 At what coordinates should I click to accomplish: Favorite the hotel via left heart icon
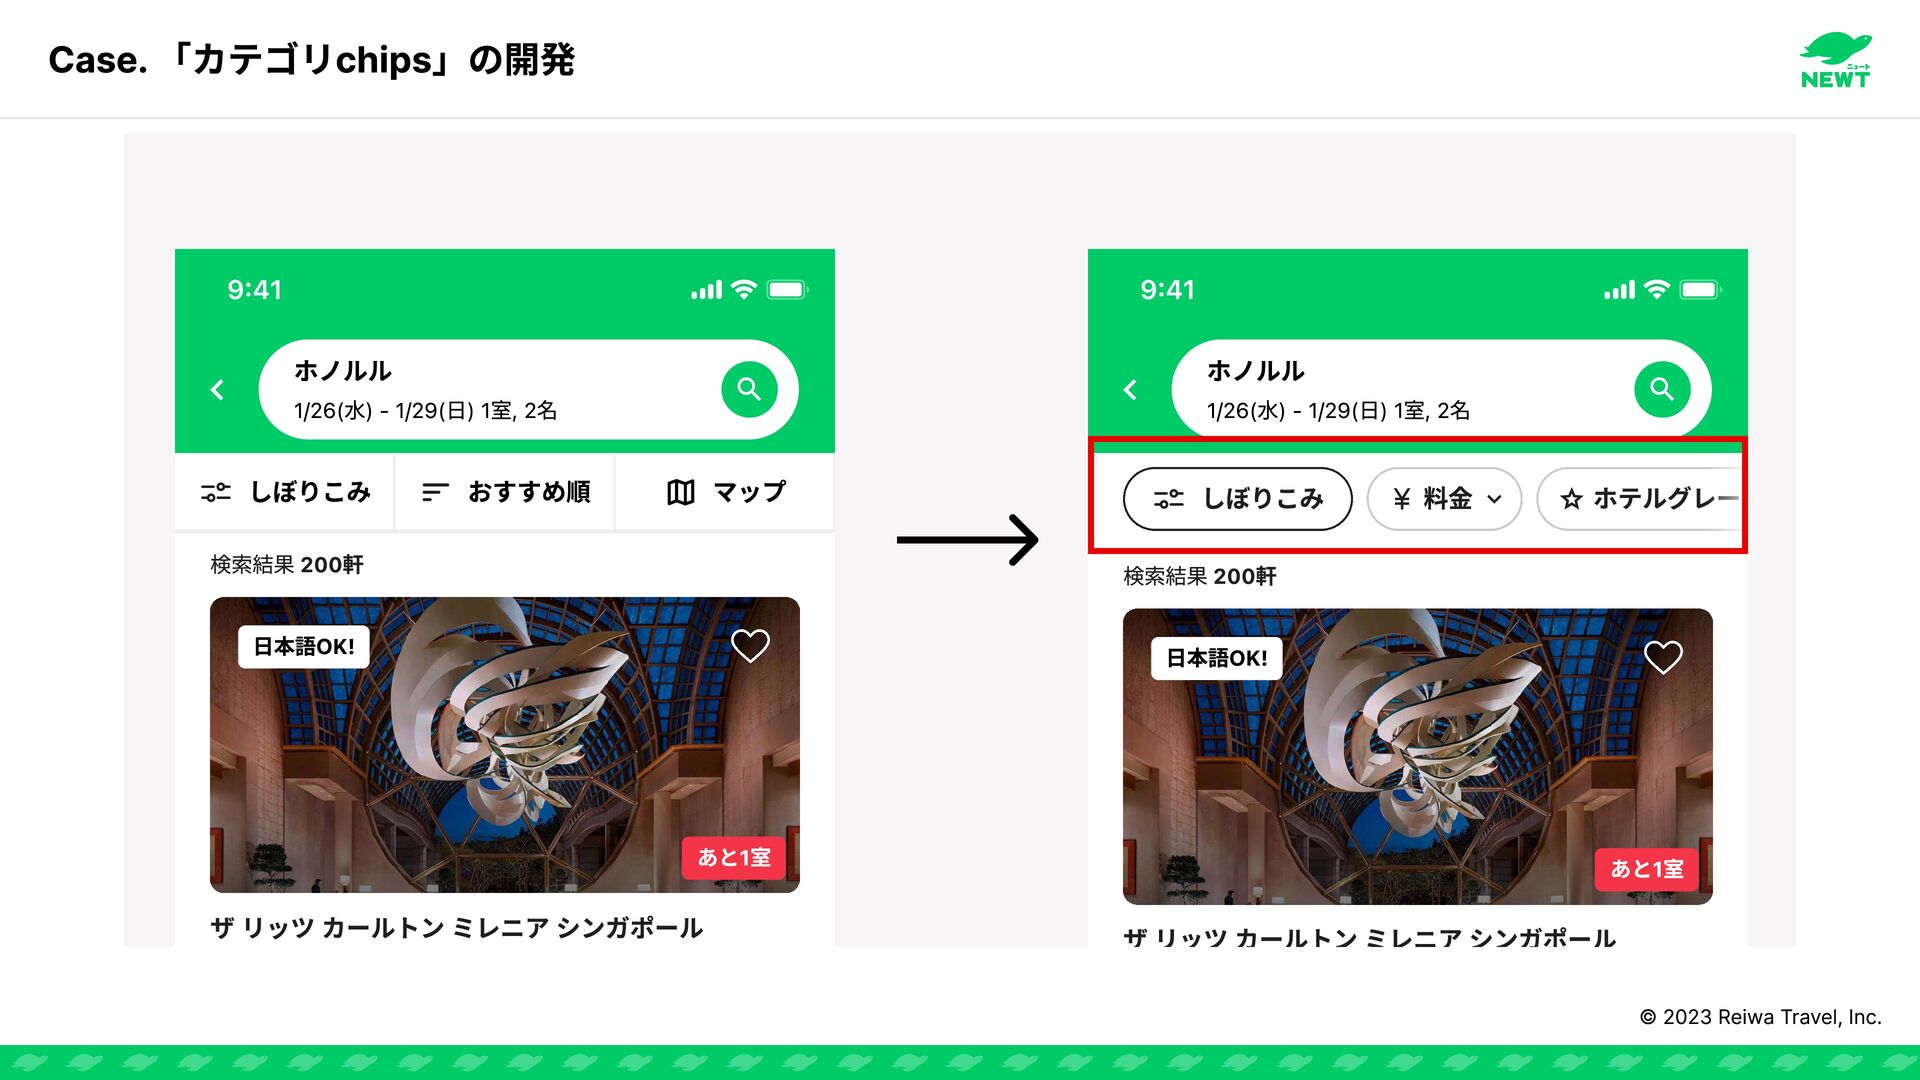tap(750, 646)
